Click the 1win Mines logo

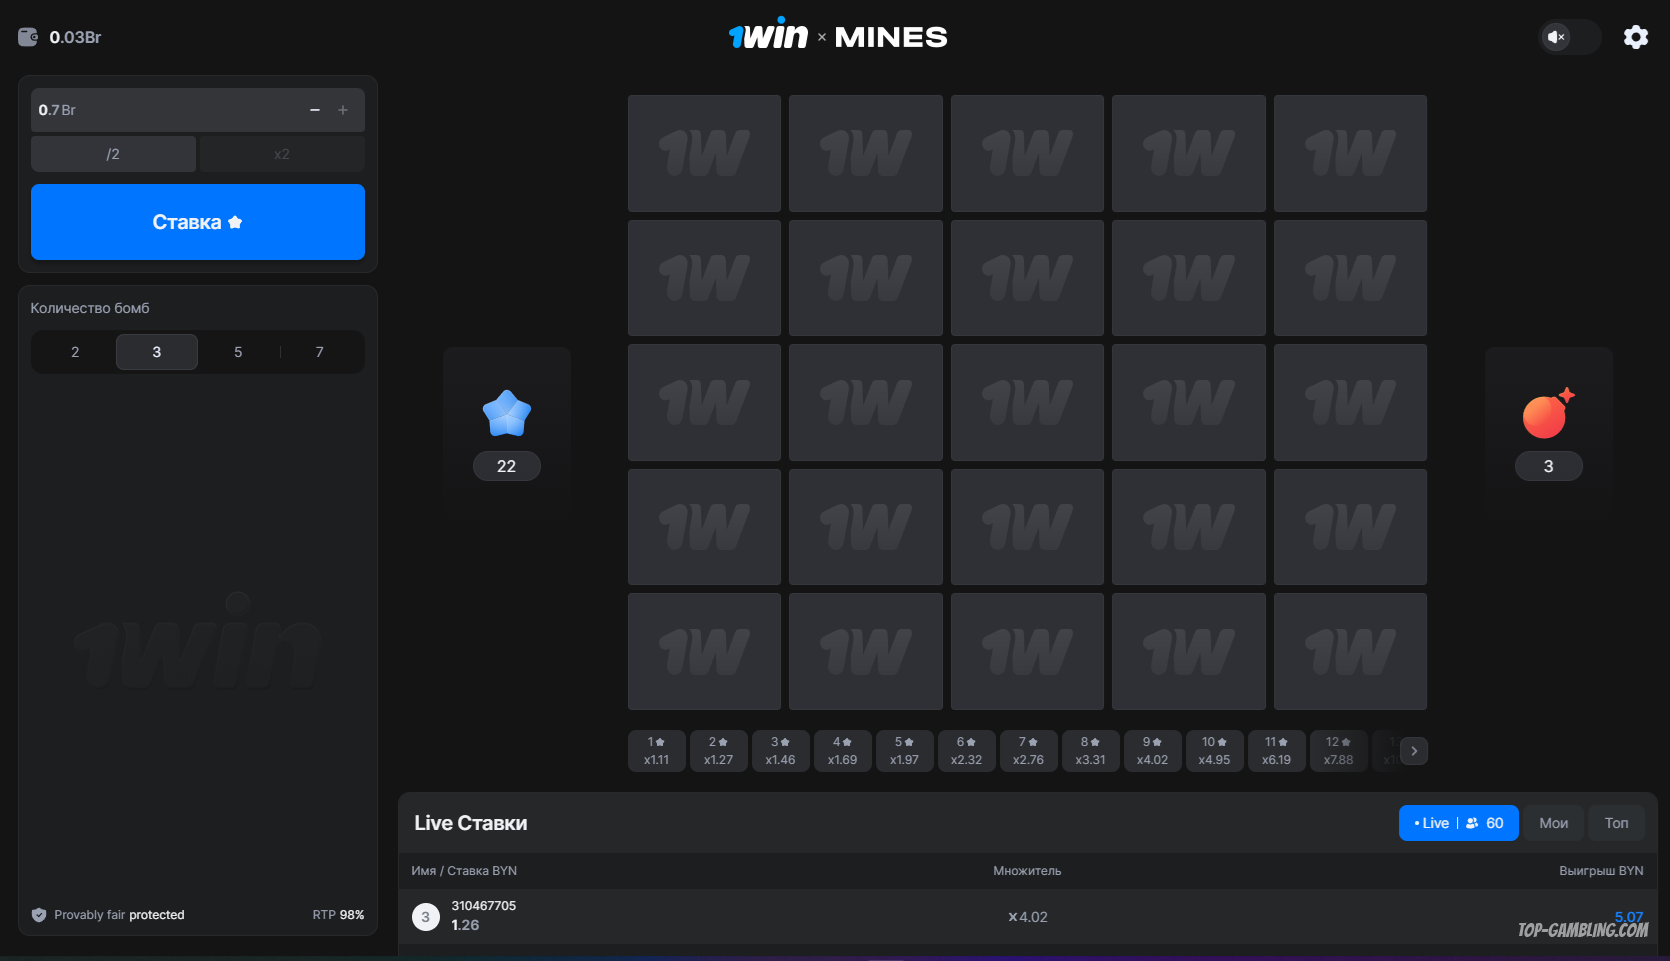tap(838, 36)
